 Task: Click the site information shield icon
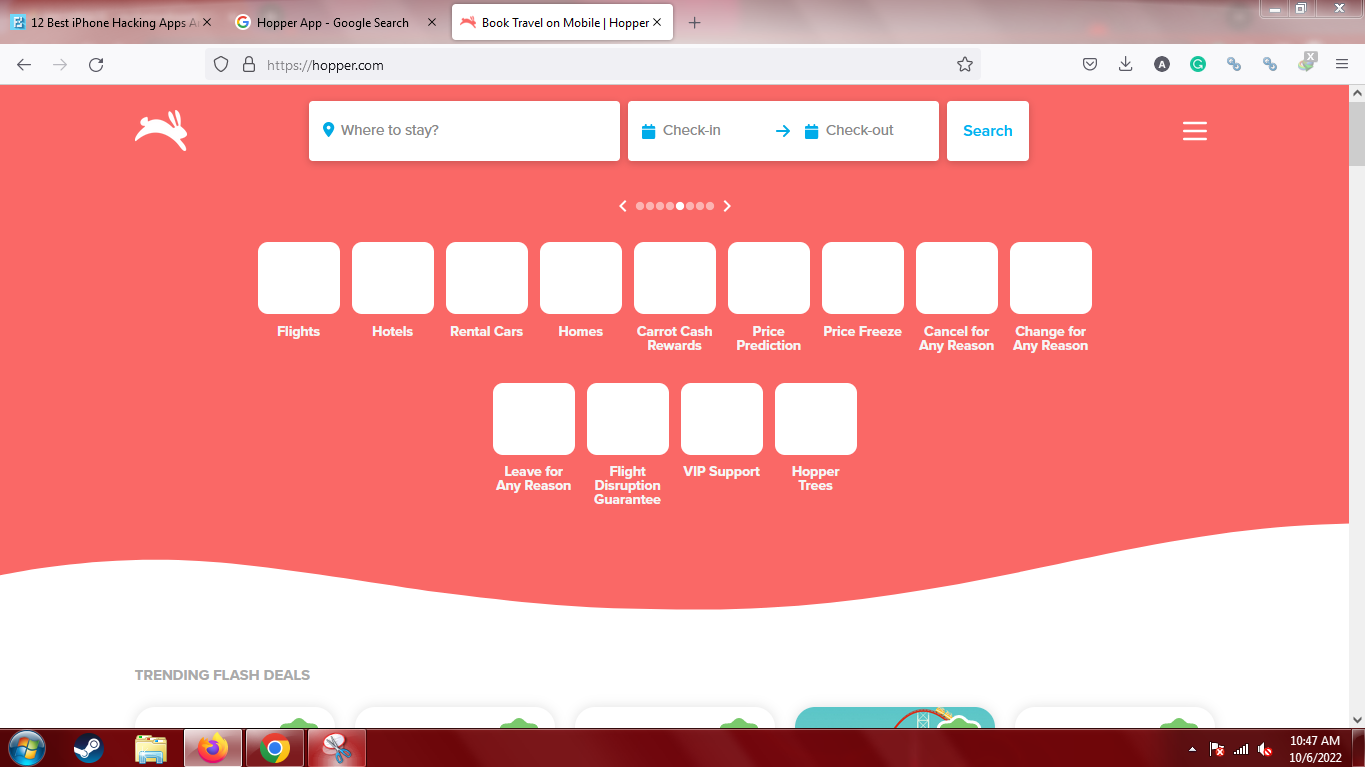(222, 64)
